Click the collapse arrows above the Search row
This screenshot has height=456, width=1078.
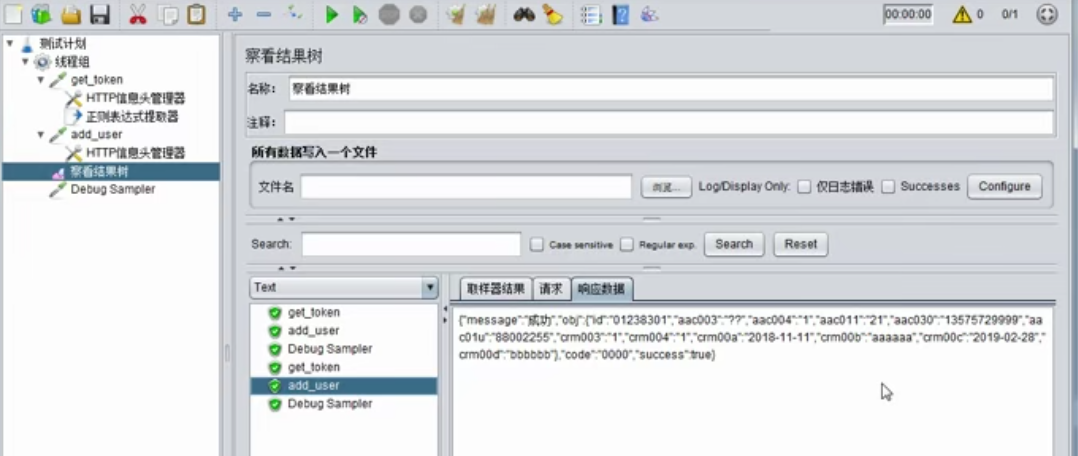286,219
